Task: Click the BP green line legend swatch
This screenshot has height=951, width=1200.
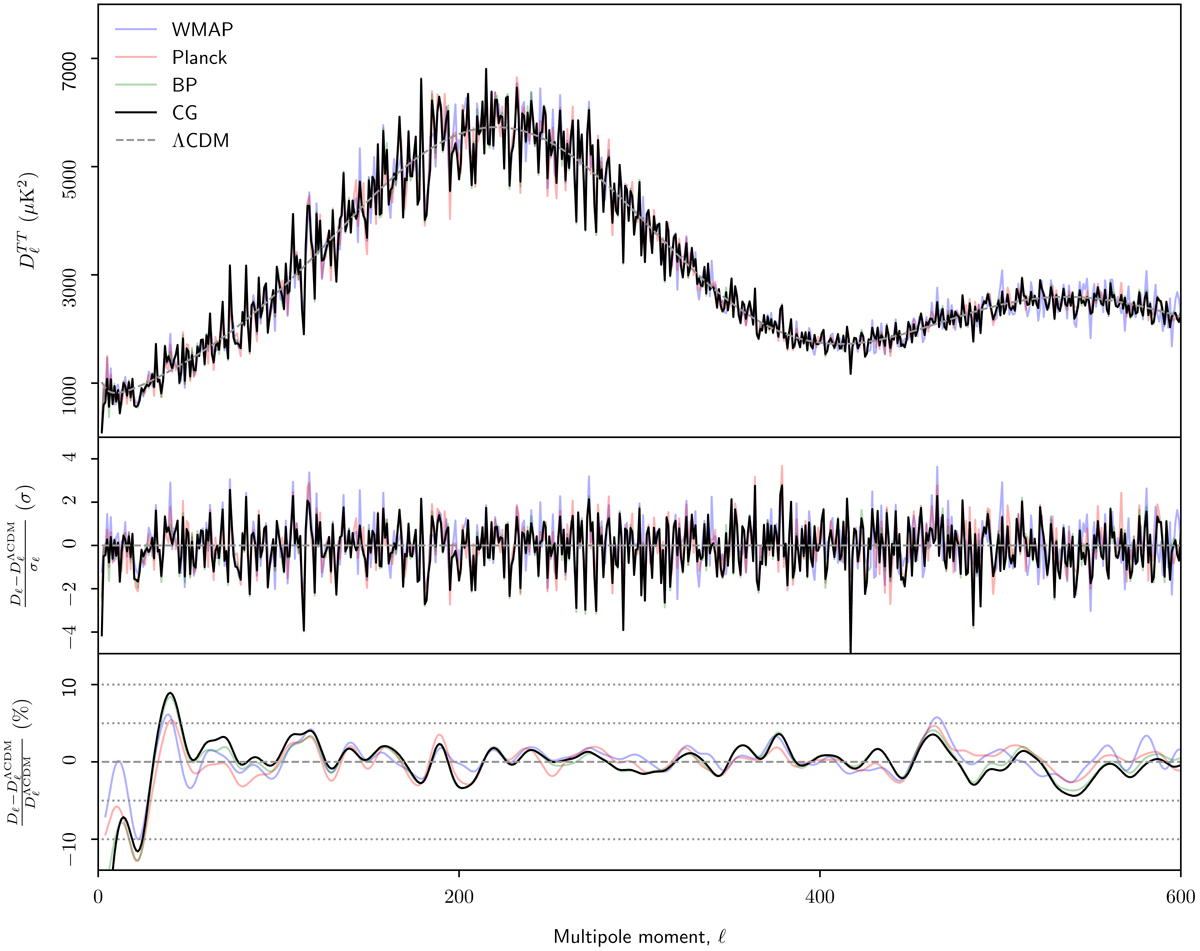Action: [135, 86]
